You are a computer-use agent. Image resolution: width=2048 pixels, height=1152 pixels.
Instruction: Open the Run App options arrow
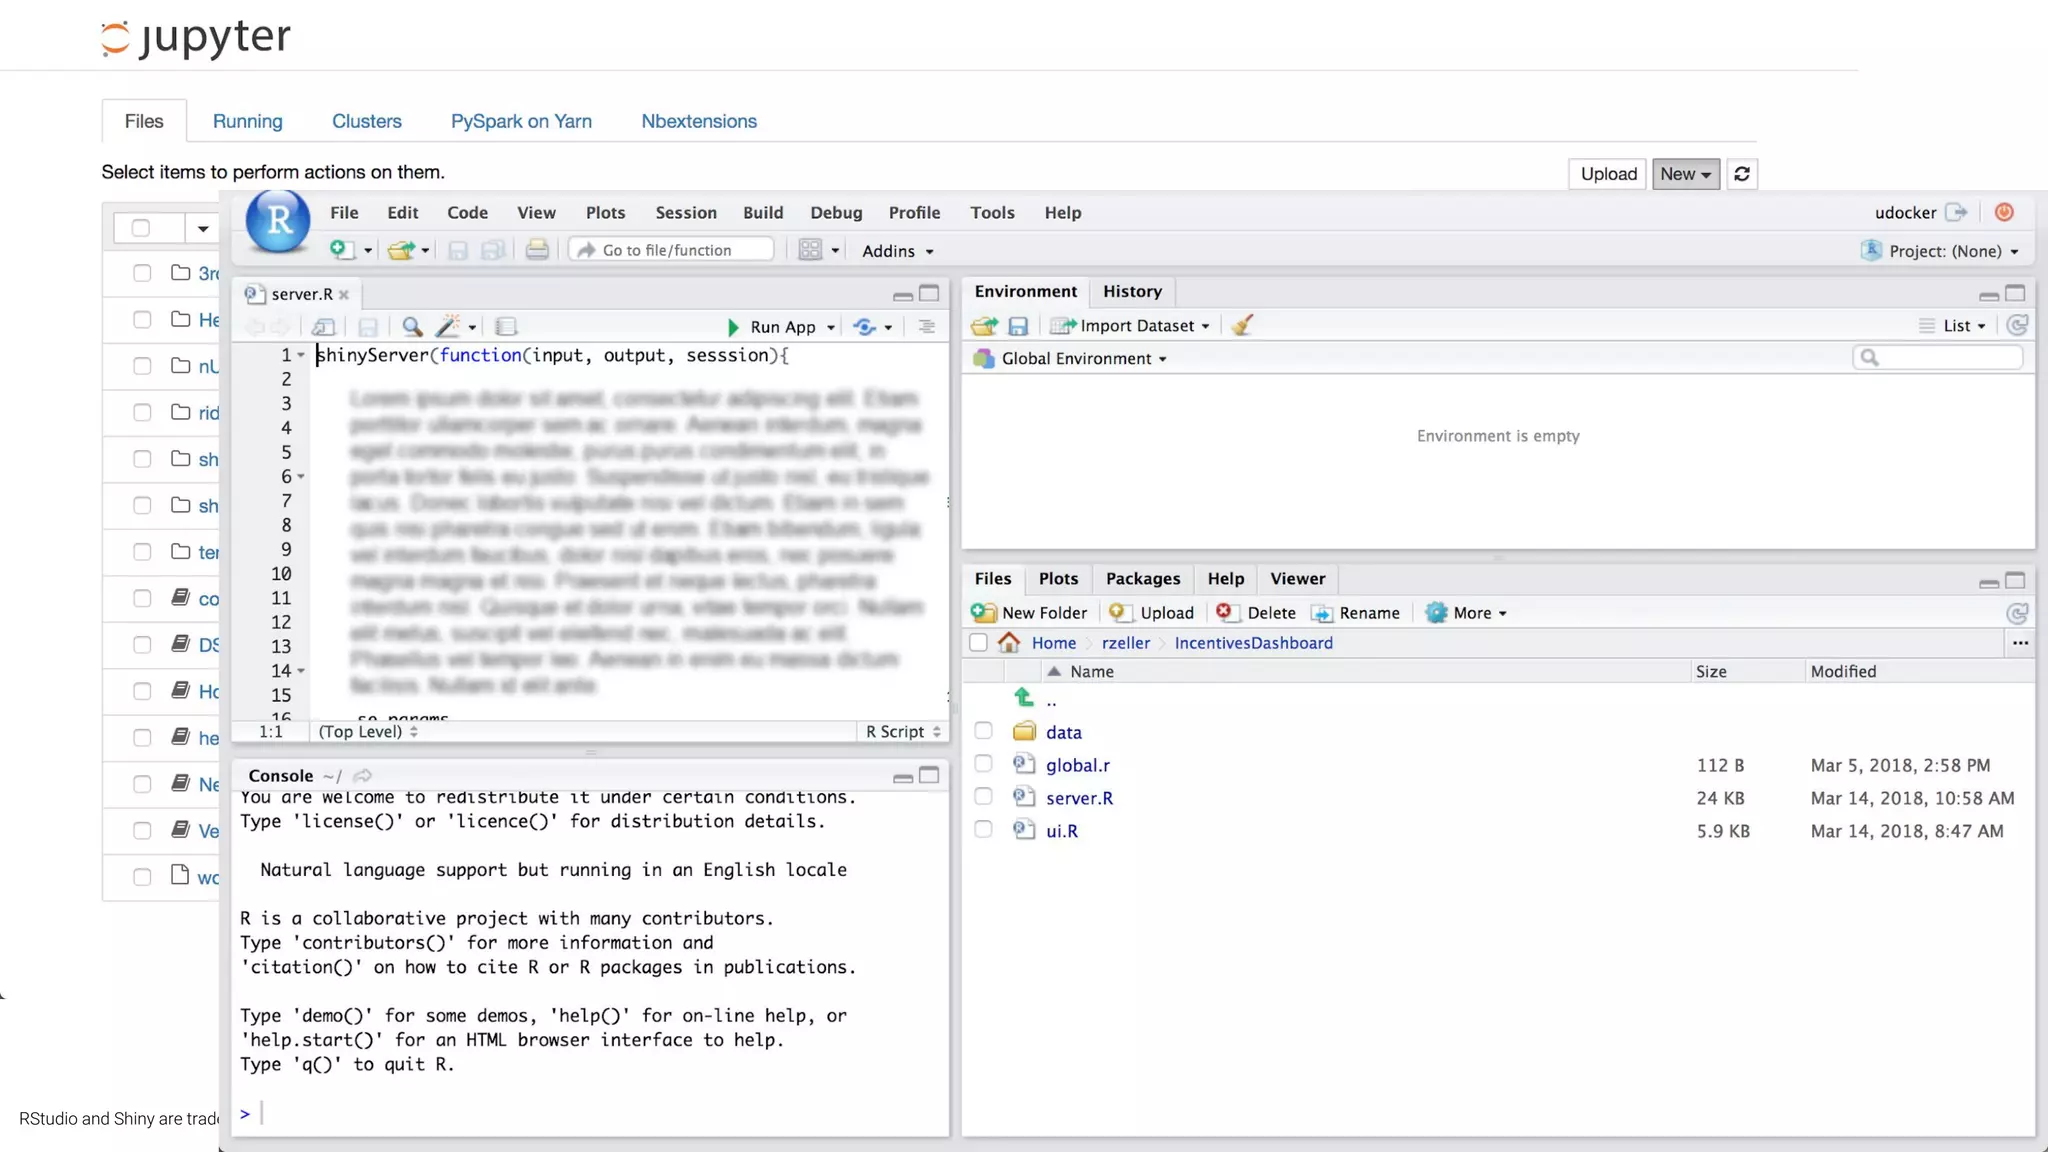point(831,328)
